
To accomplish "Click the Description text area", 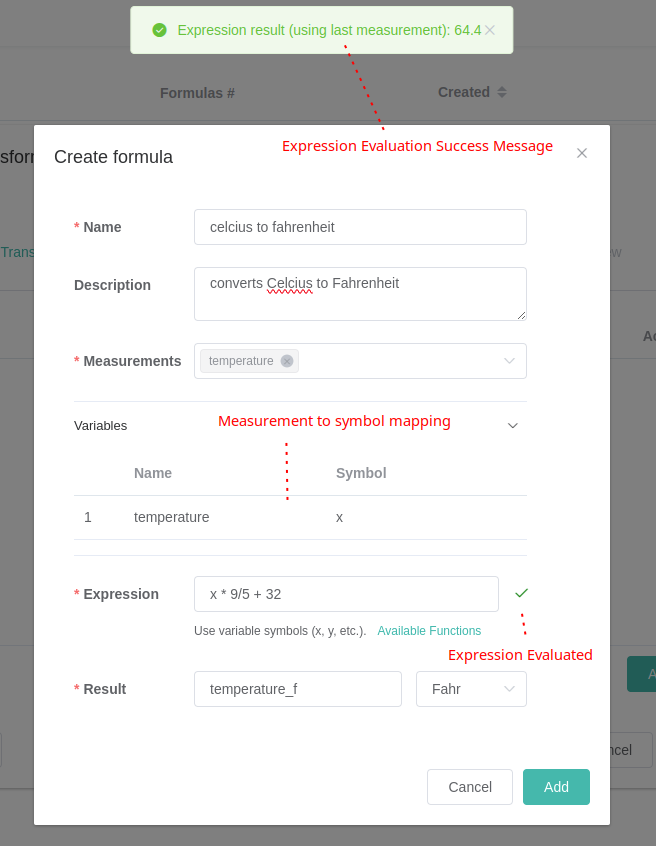I will tap(360, 294).
